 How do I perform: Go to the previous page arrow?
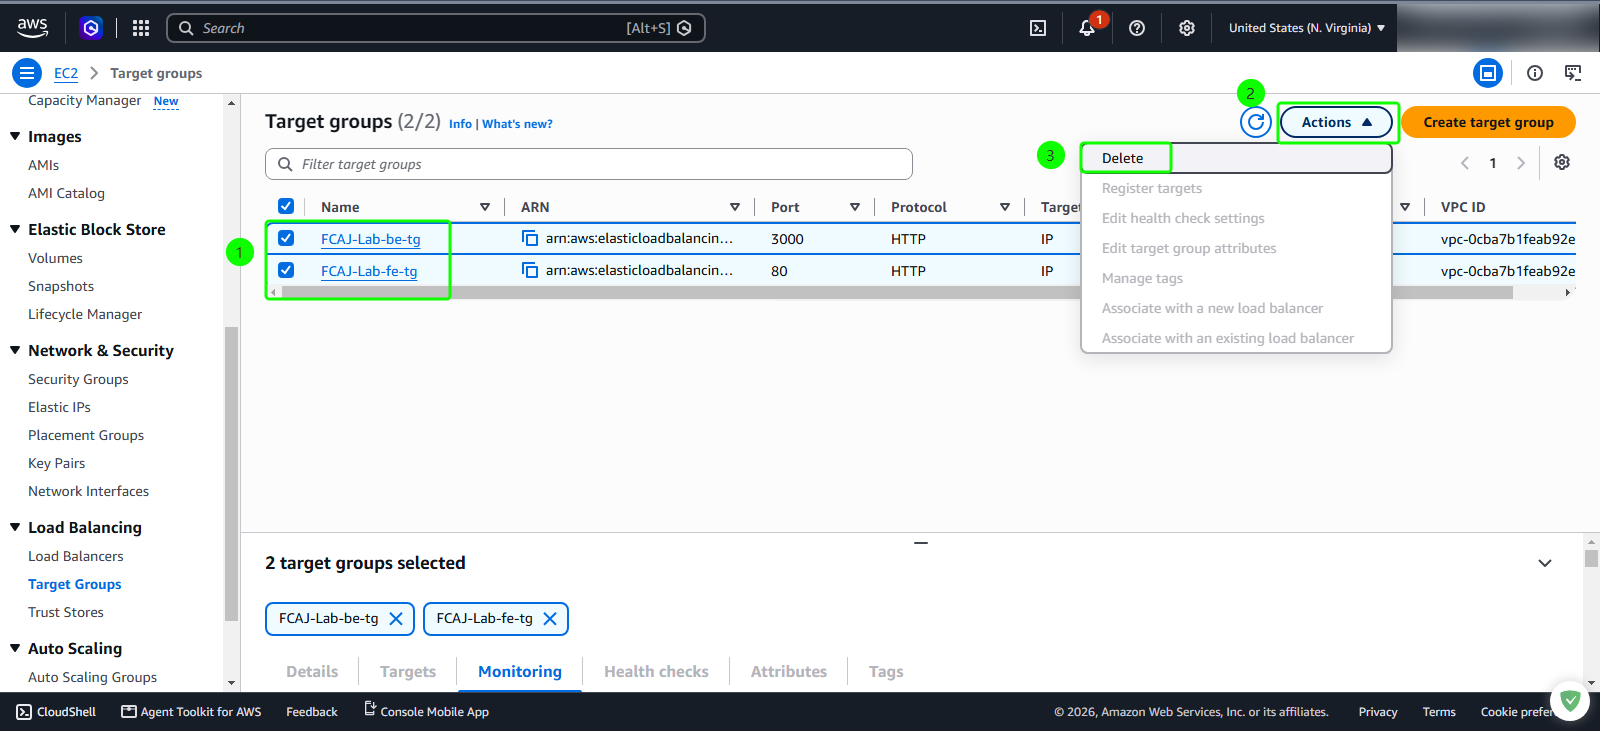pos(1465,163)
